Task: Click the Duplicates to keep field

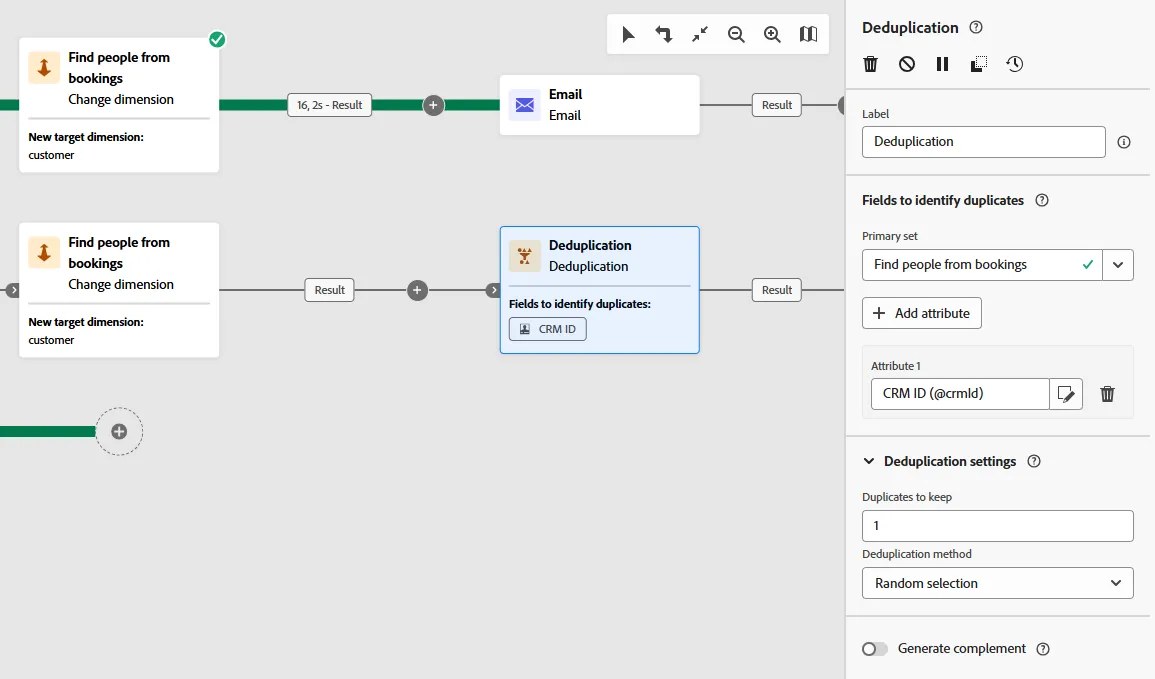Action: 997,526
